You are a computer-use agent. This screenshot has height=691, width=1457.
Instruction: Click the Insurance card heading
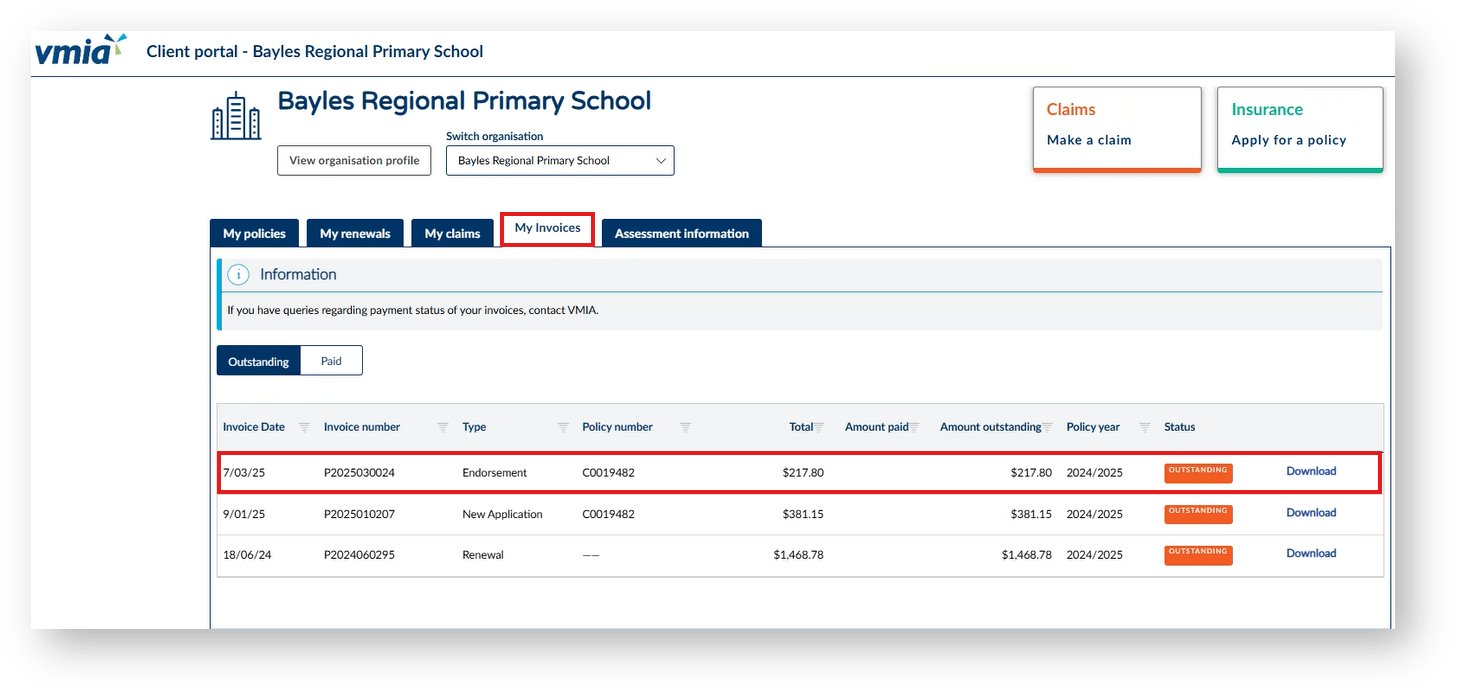tap(1267, 110)
